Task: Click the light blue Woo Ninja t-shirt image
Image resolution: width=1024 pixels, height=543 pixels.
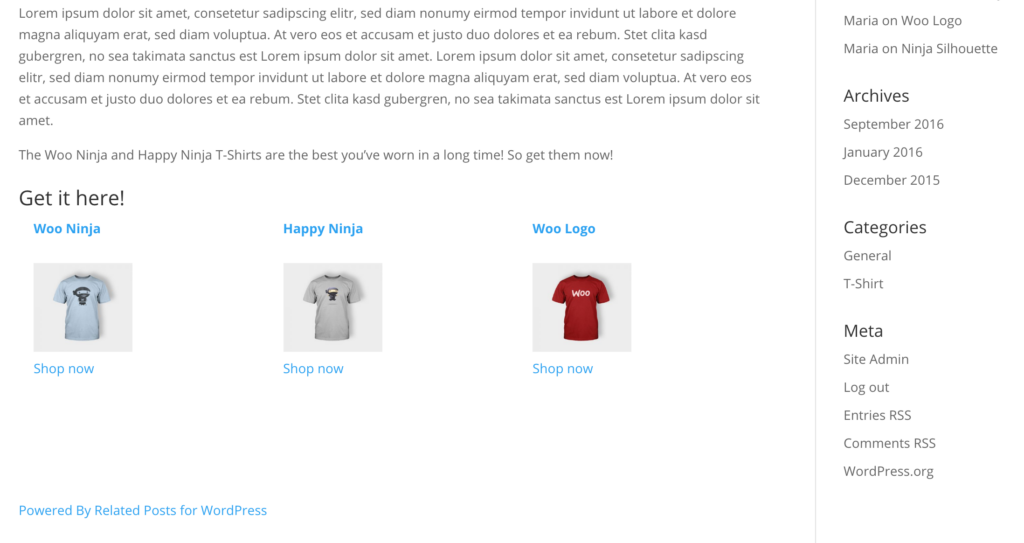Action: (x=83, y=307)
